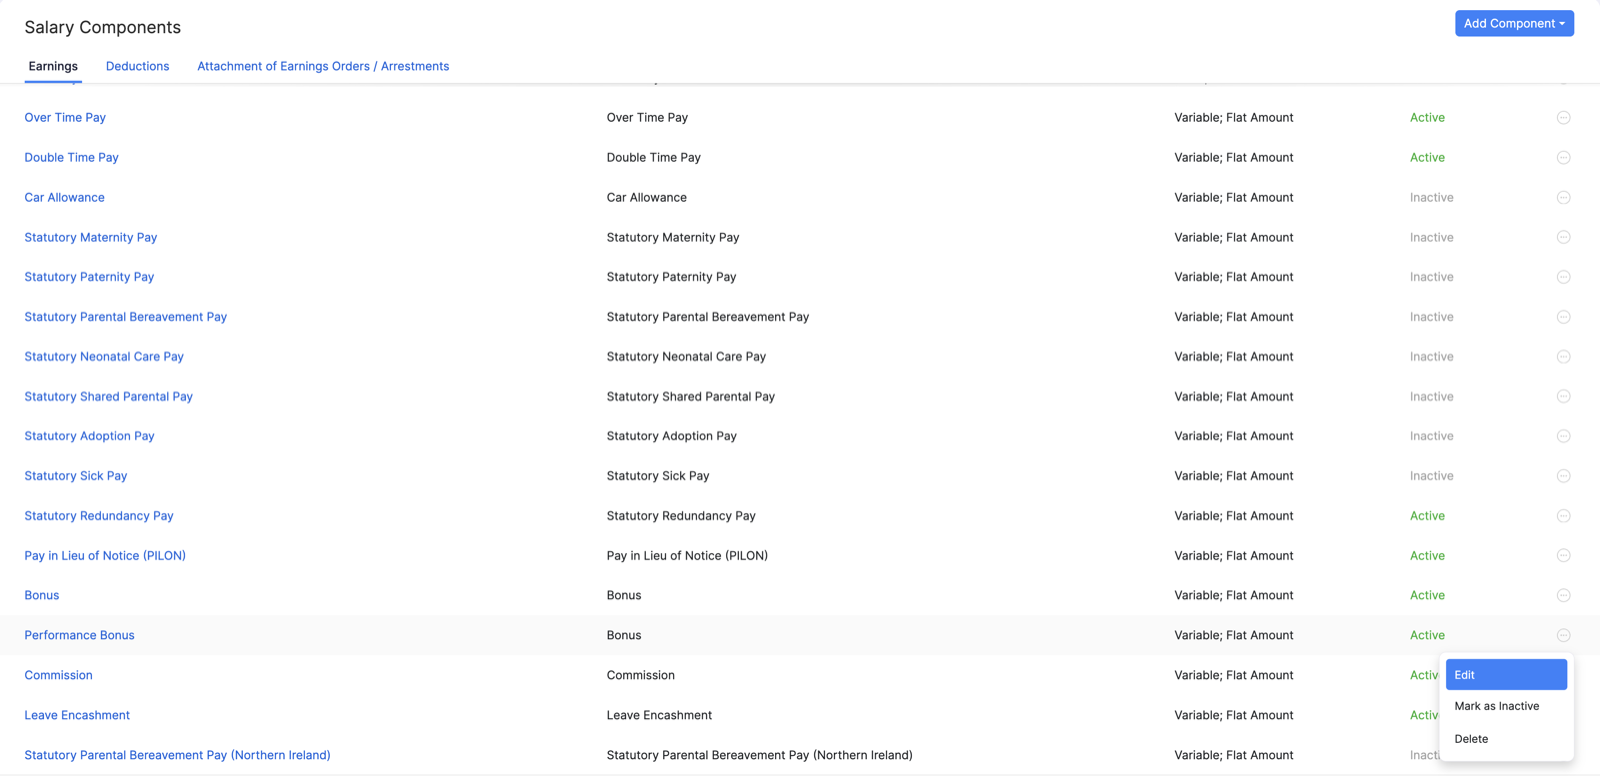Click Earning Type 'Bonus' in Performance Bonus row
This screenshot has height=776, width=1600.
tap(624, 635)
